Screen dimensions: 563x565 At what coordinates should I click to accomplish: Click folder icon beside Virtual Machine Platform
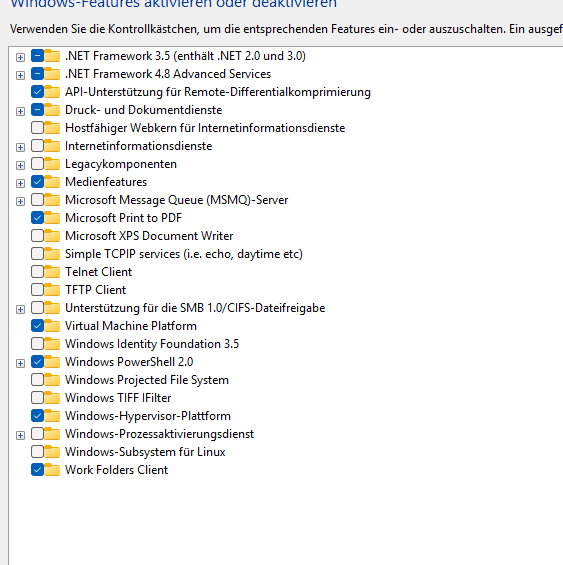pos(52,326)
